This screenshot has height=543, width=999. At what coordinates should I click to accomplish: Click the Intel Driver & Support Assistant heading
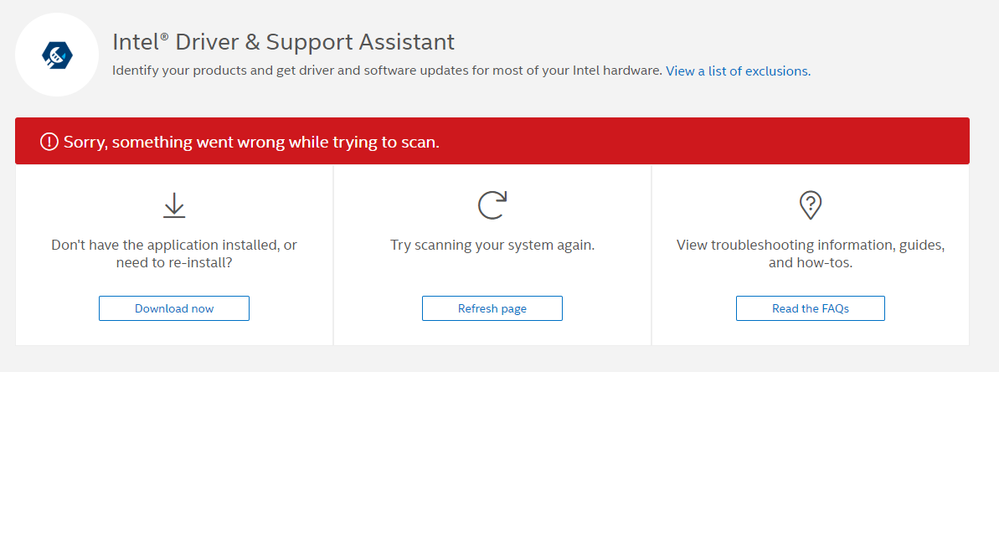click(x=284, y=42)
